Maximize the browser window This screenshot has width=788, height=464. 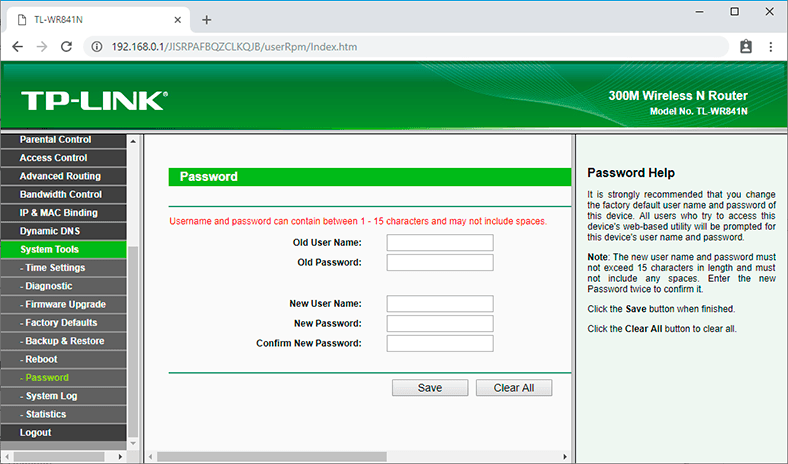coord(734,12)
